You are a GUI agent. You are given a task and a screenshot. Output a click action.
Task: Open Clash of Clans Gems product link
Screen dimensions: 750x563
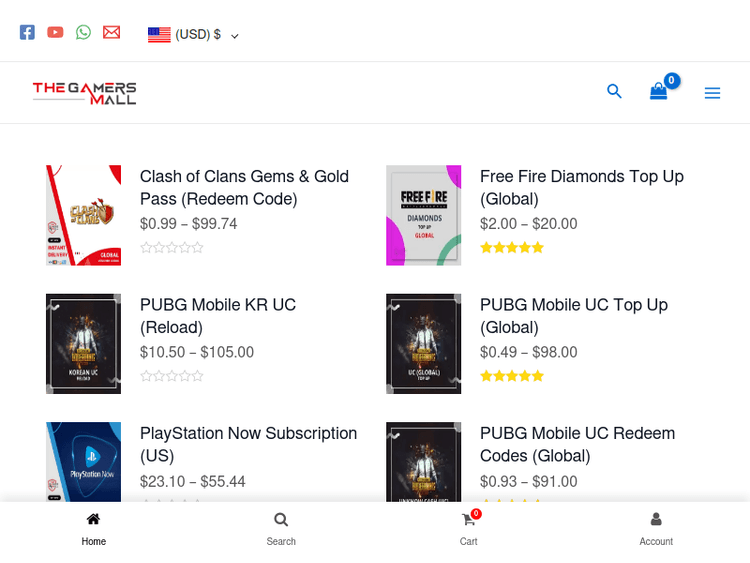tap(244, 187)
